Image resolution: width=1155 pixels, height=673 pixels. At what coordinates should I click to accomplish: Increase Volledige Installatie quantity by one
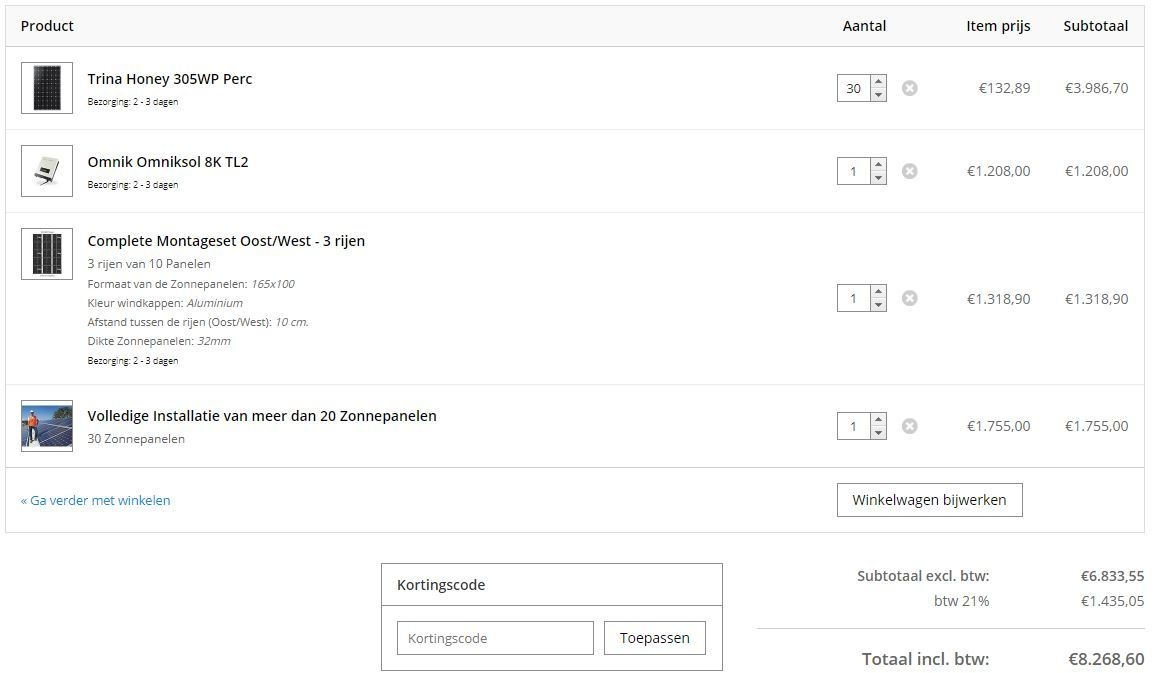coord(878,420)
